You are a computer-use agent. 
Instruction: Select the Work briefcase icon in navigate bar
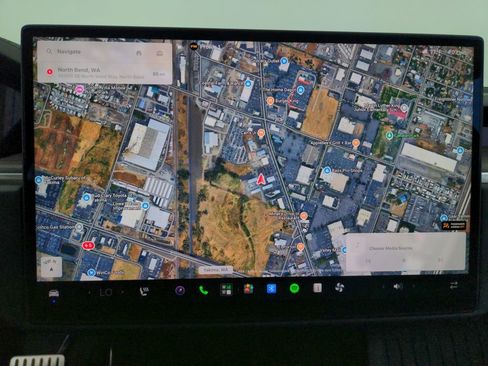point(160,53)
